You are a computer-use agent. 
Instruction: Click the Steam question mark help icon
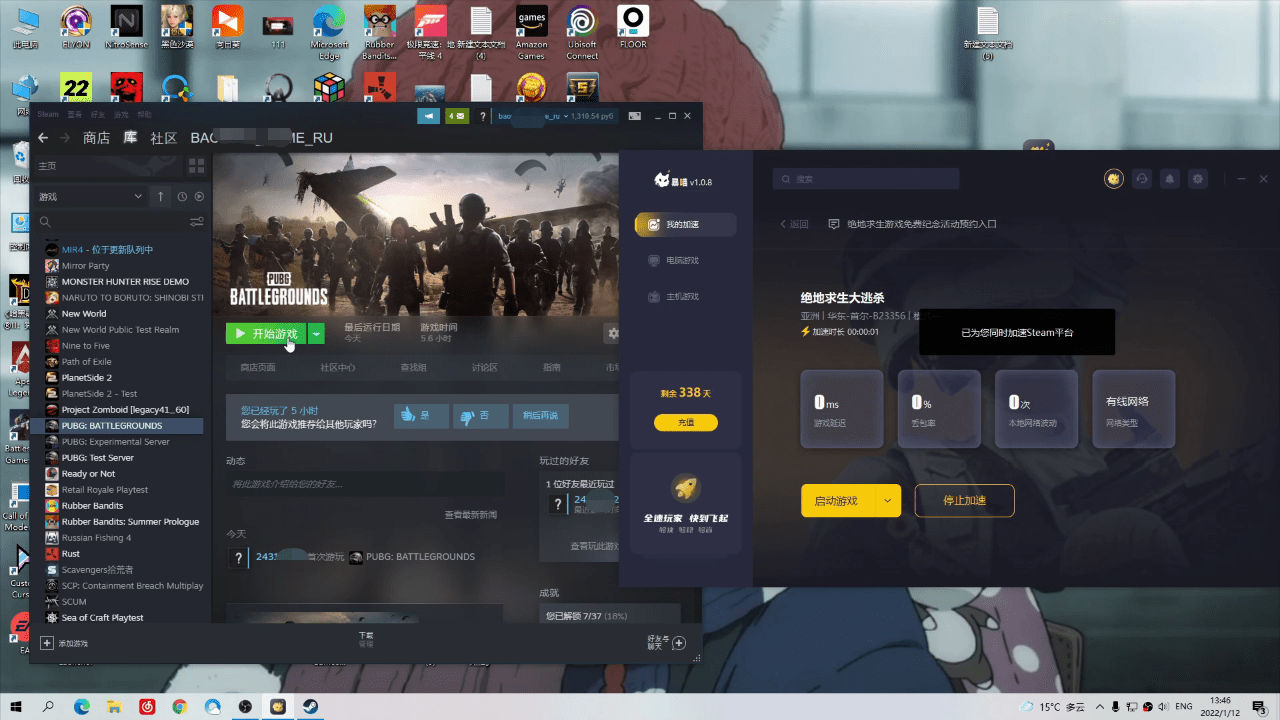[x=483, y=116]
